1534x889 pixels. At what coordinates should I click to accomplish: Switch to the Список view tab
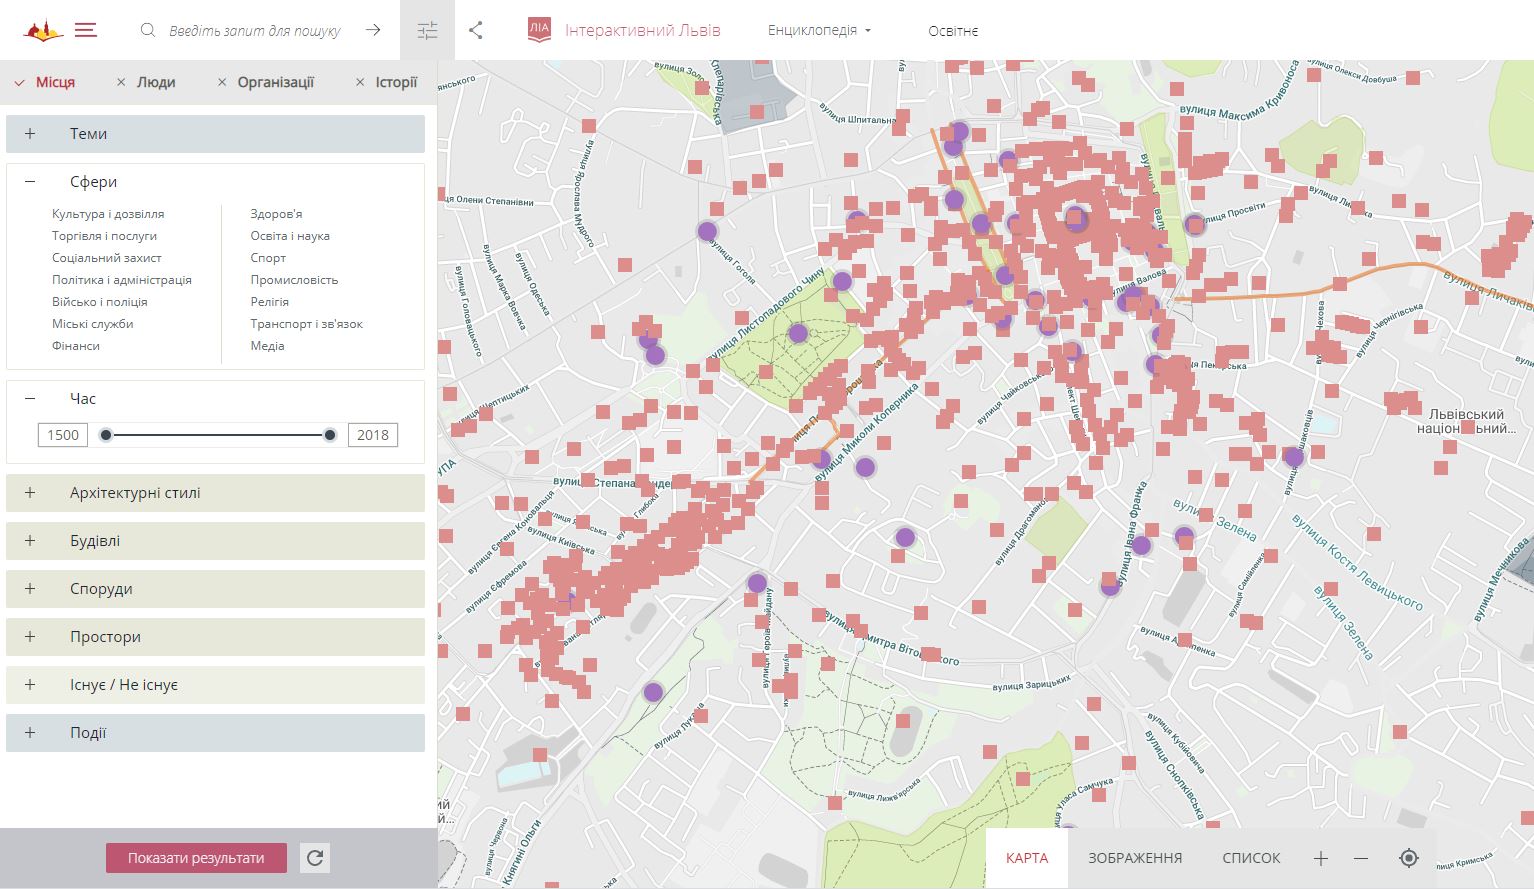[x=1250, y=858]
